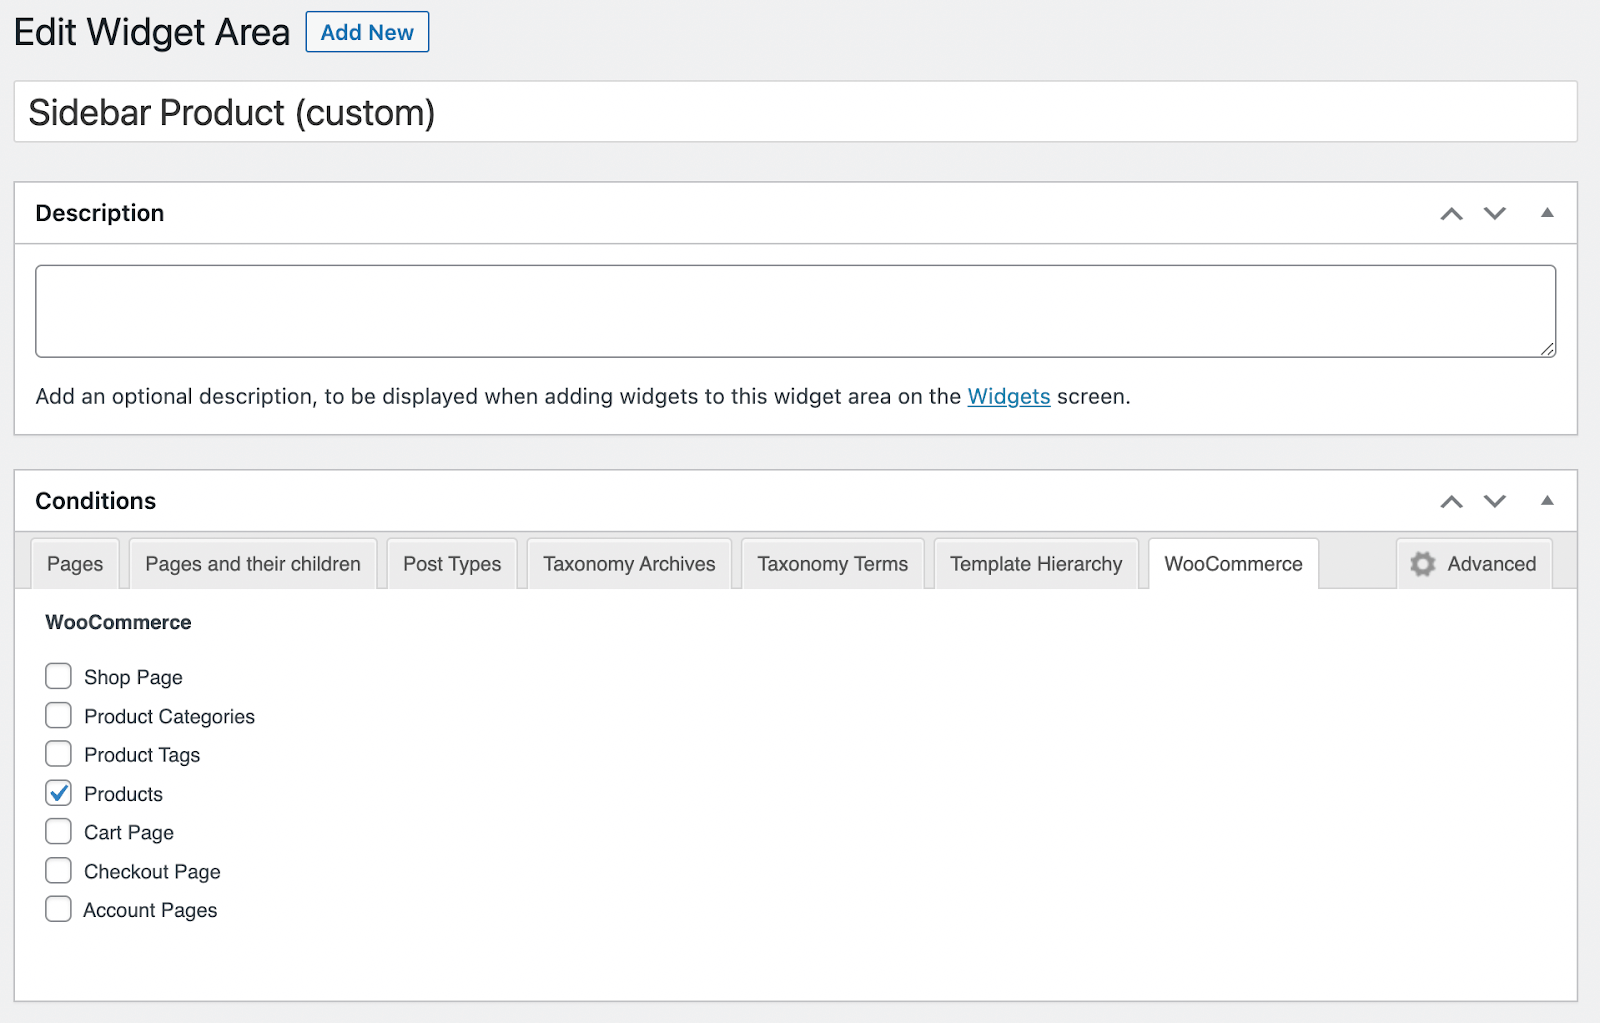Viewport: 1600px width, 1023px height.
Task: Enable the Product Categories condition
Action: 58,715
